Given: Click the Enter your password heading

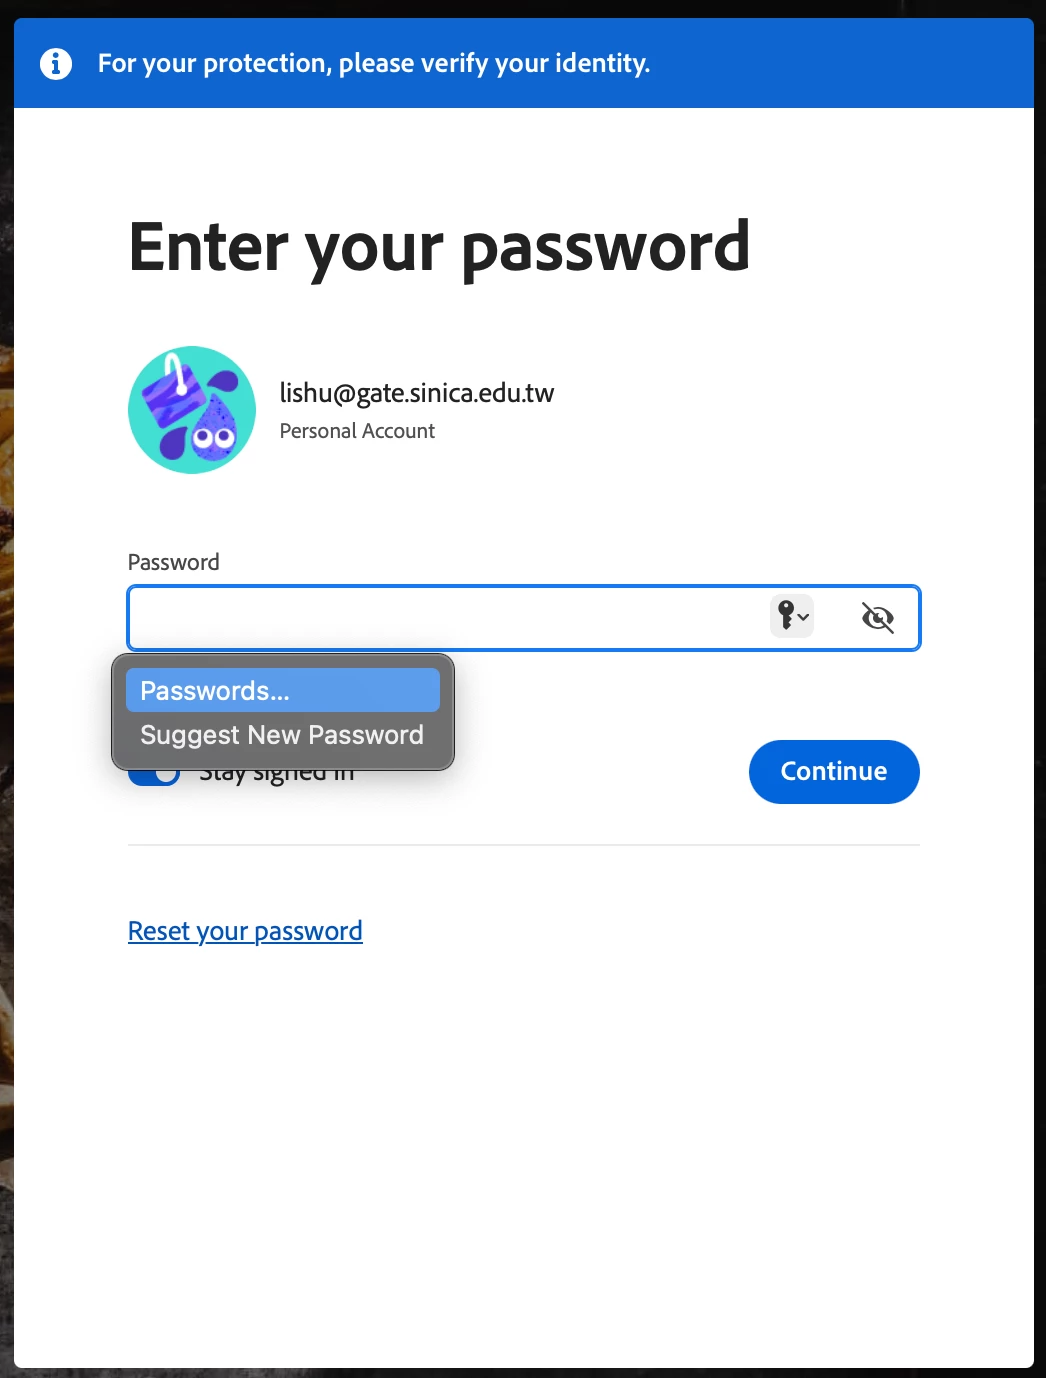Looking at the screenshot, I should coord(439,248).
